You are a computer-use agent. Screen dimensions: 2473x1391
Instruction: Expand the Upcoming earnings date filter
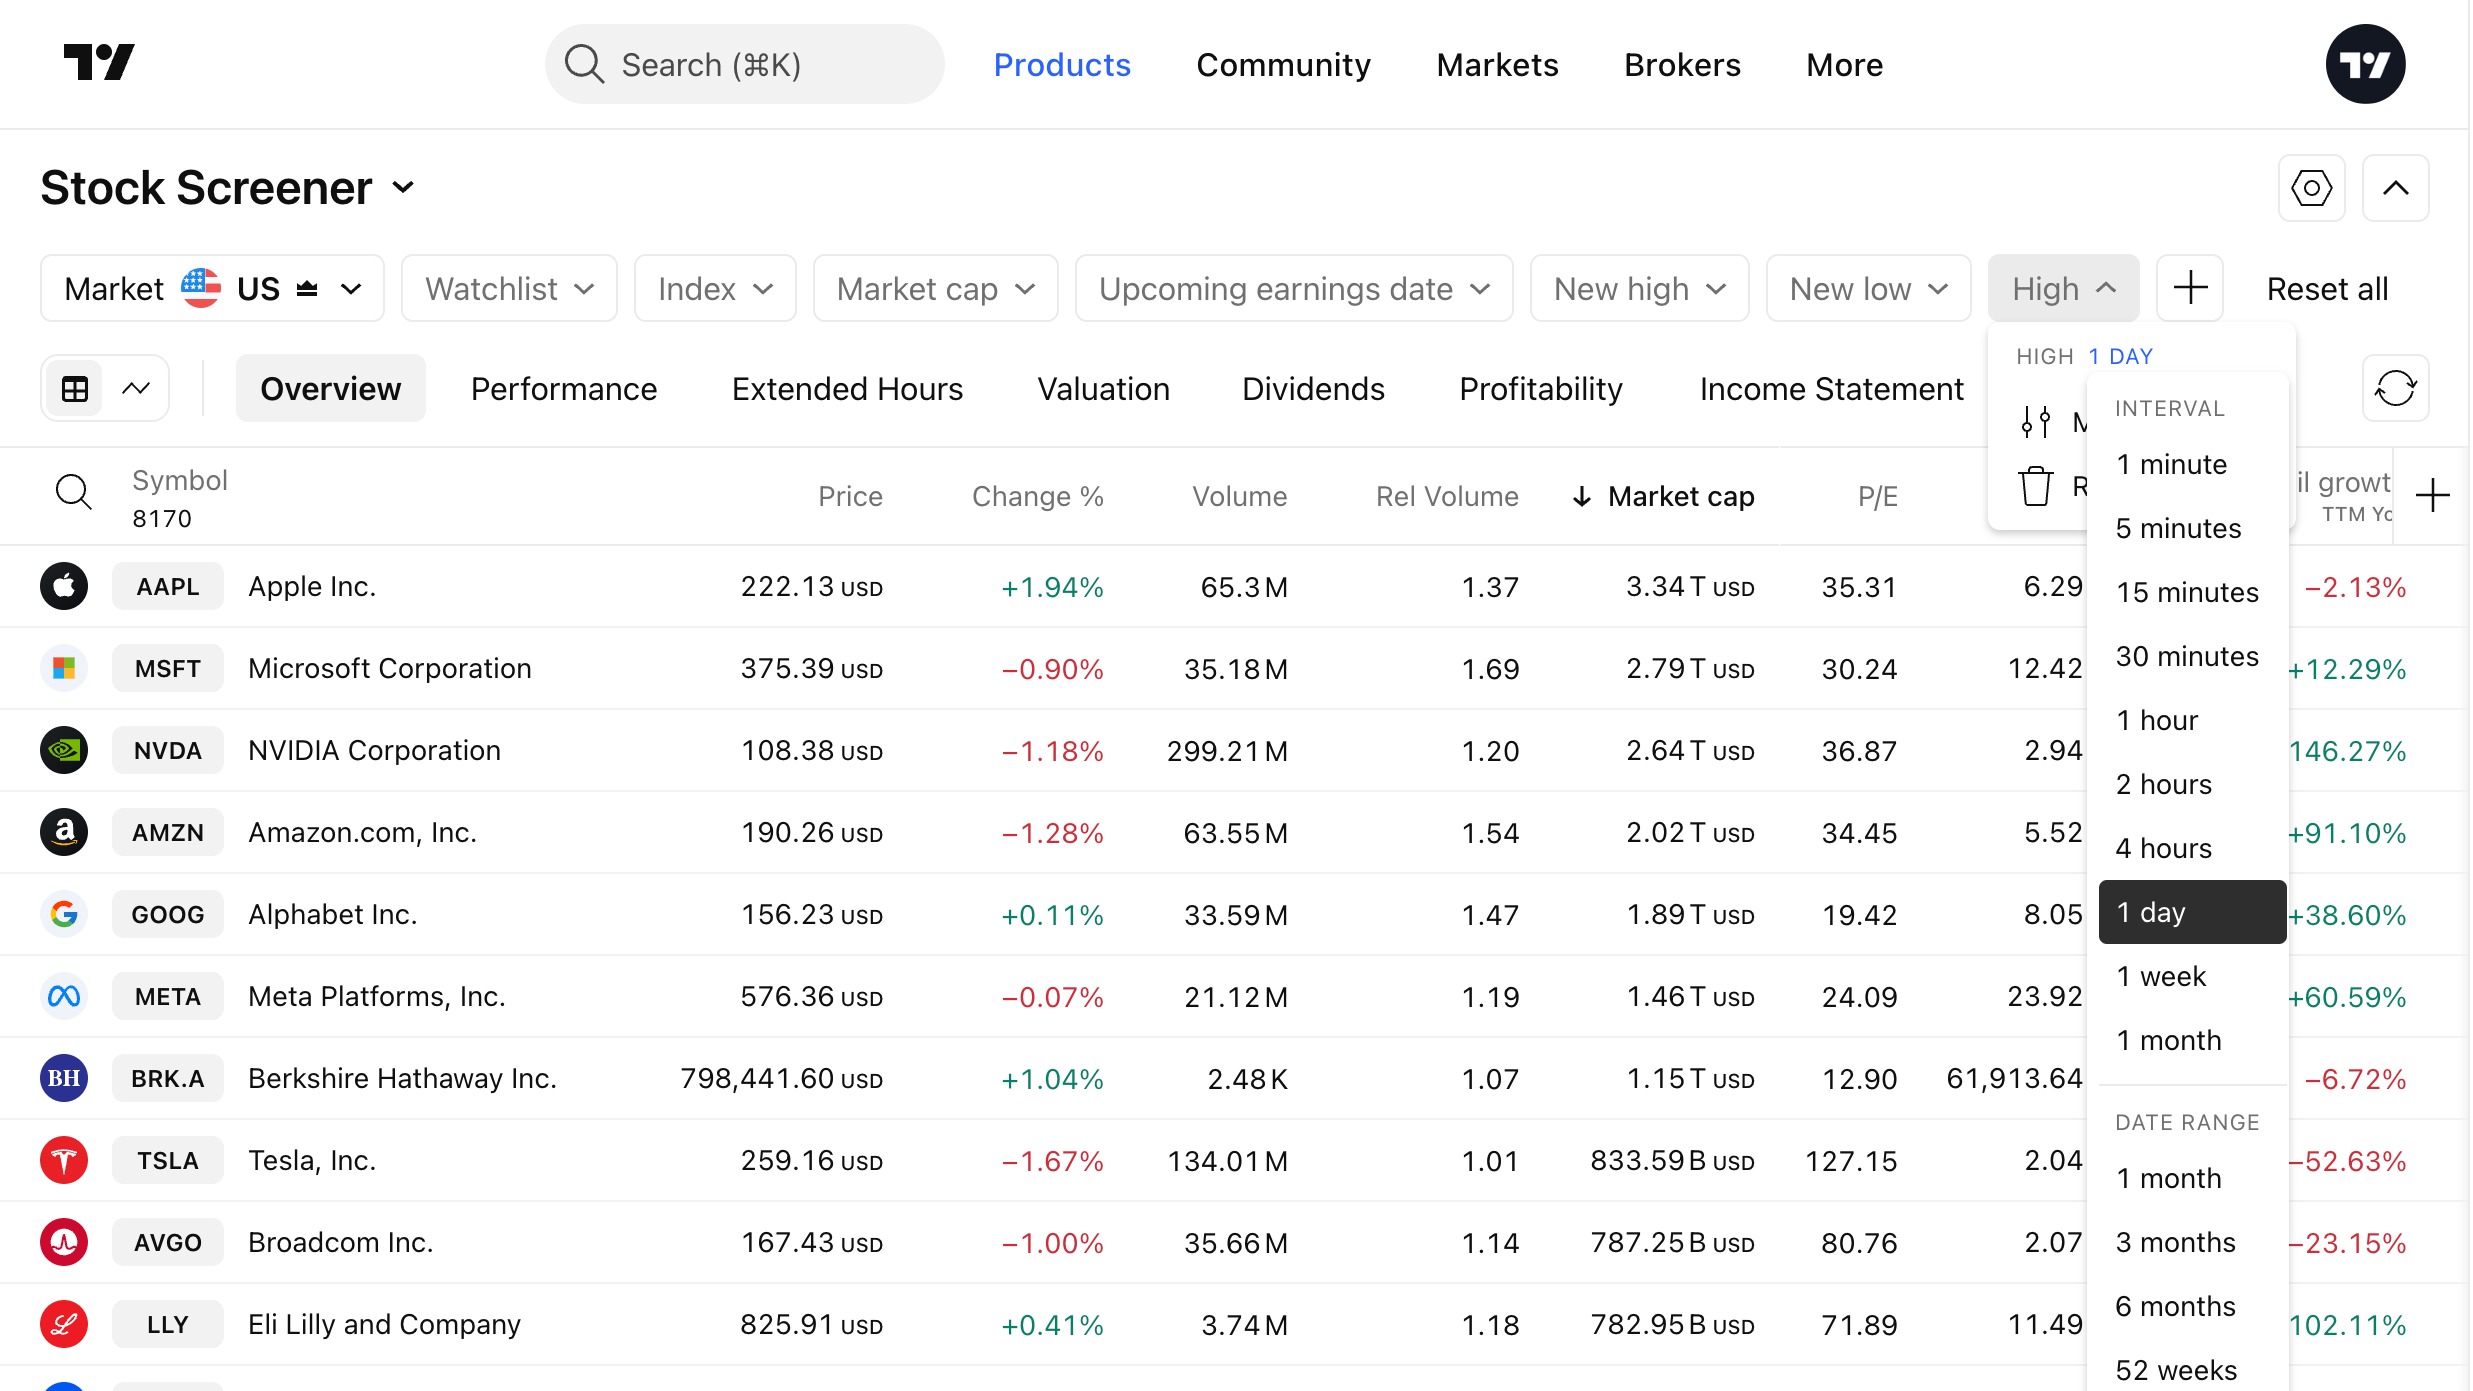[x=1293, y=289]
